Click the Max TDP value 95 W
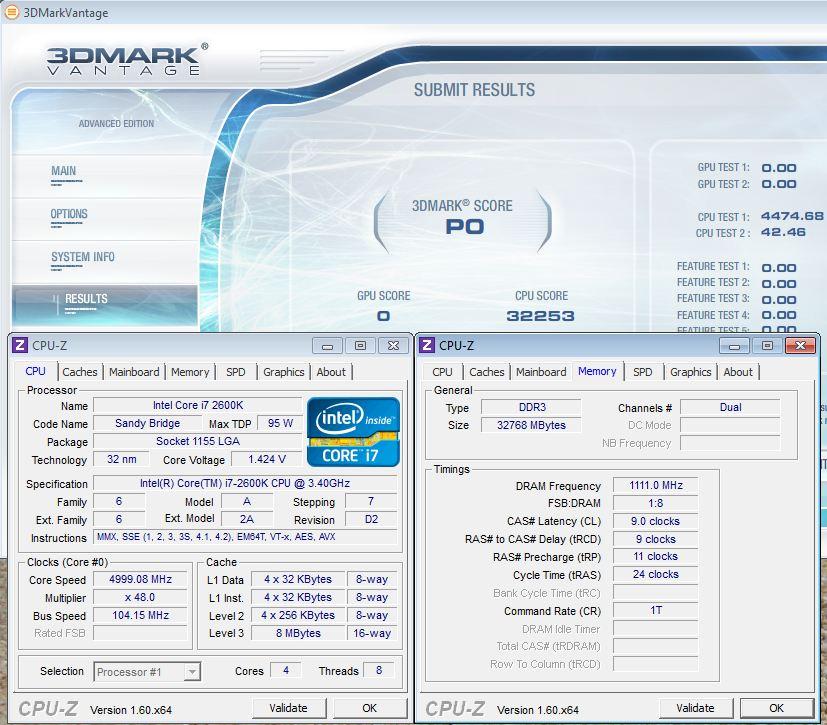The width and height of the screenshot is (827, 725). click(280, 423)
